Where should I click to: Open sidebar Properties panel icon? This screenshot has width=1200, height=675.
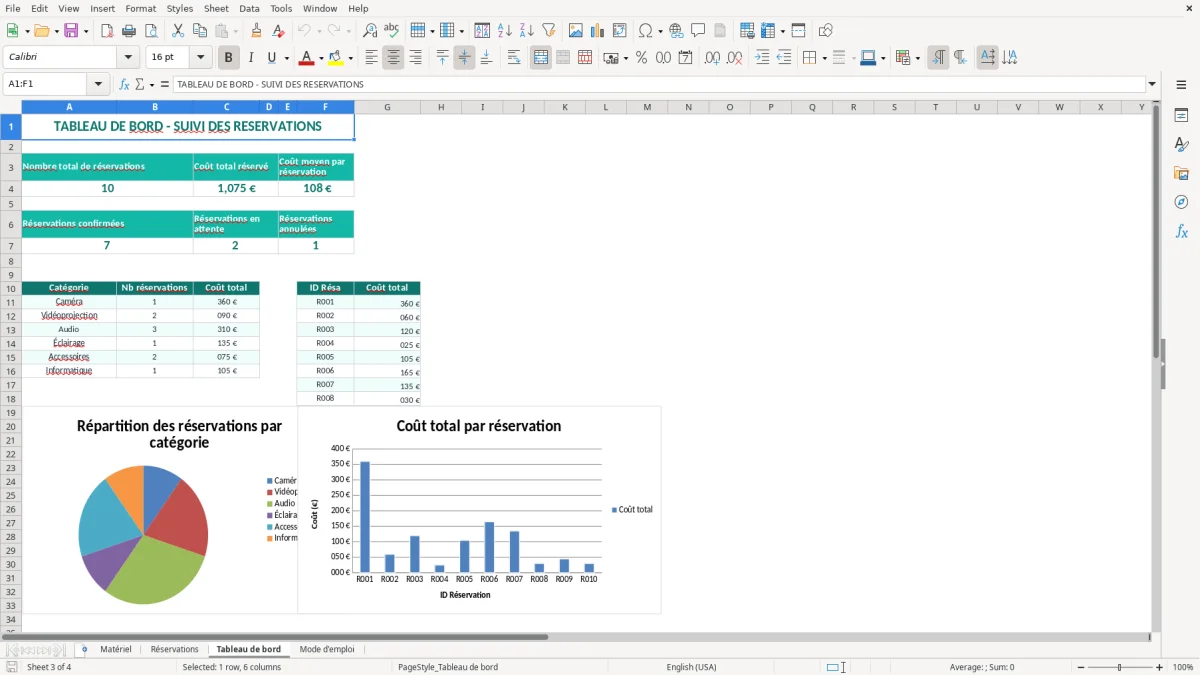coord(1181,116)
